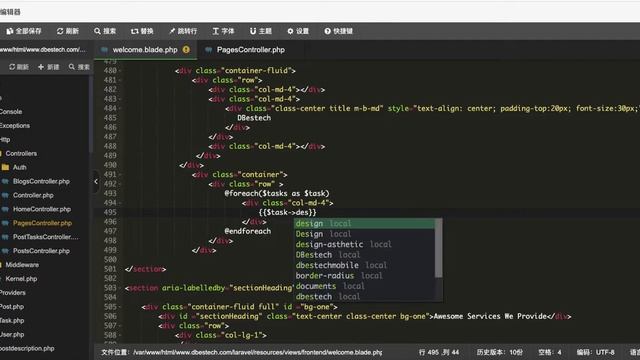The width and height of the screenshot is (640, 360).
Task: Fold code at line 494
Action: (120, 203)
